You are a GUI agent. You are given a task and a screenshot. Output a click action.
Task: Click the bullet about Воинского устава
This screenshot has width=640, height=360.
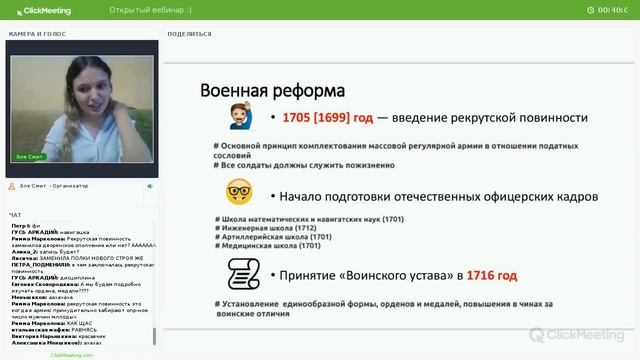394,276
